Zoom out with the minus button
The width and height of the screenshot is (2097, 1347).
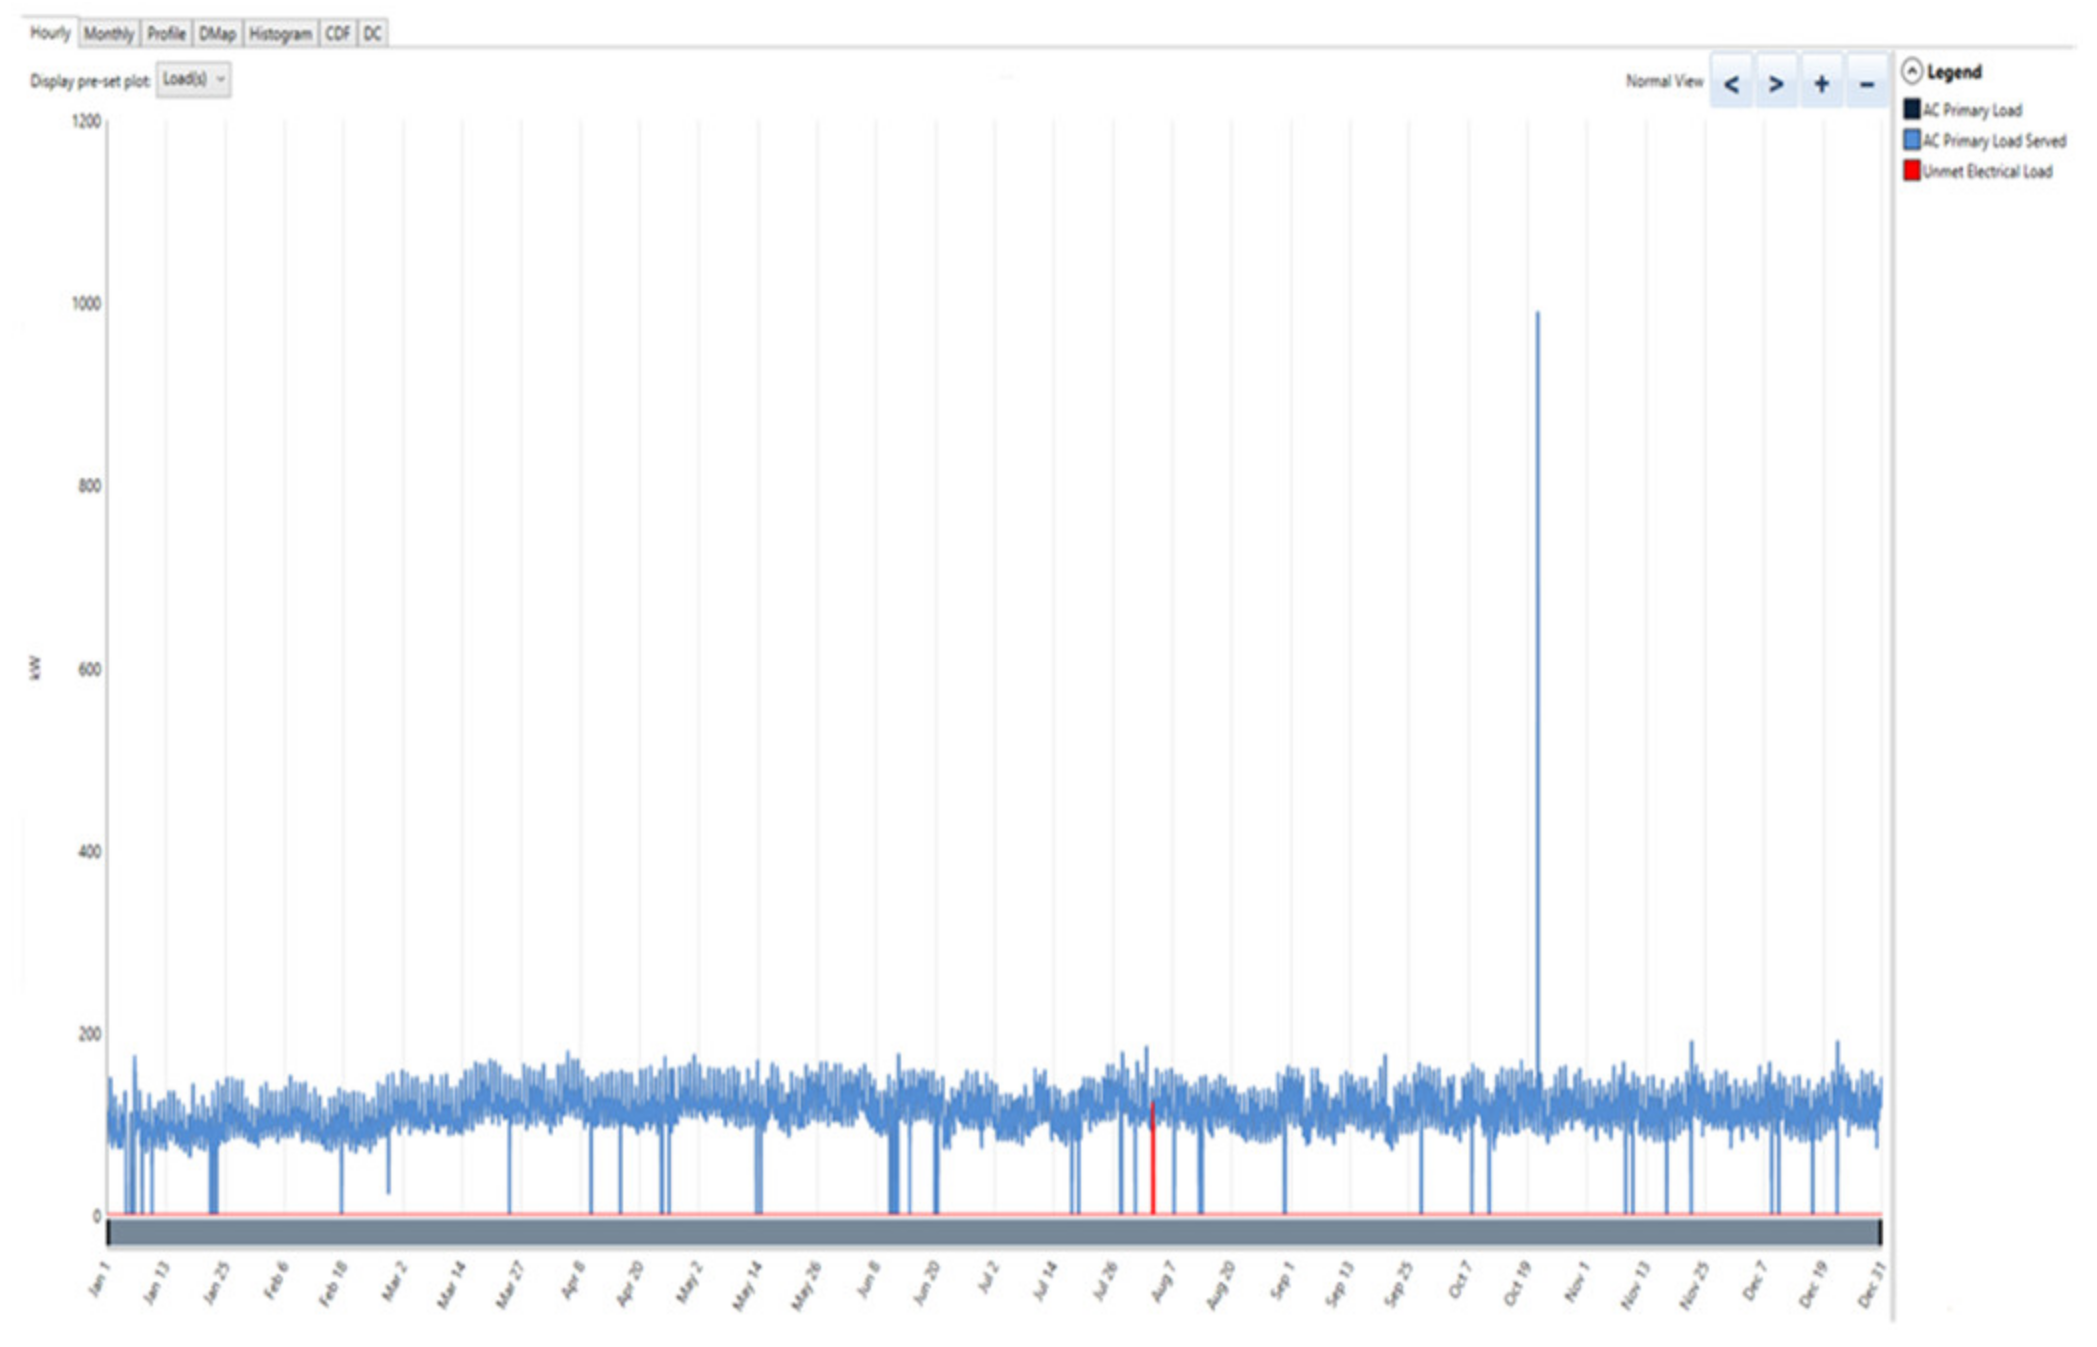[x=1866, y=84]
